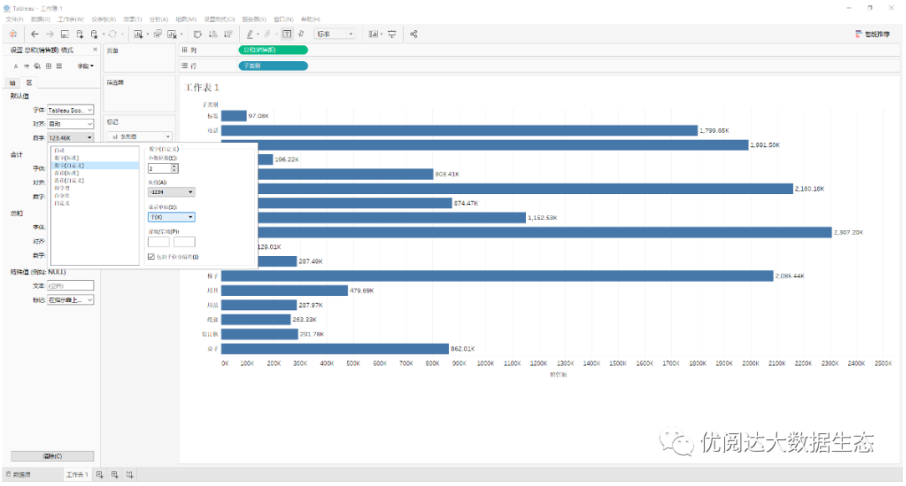Click the save icon in toolbar
The height and width of the screenshot is (486, 906).
pos(65,34)
